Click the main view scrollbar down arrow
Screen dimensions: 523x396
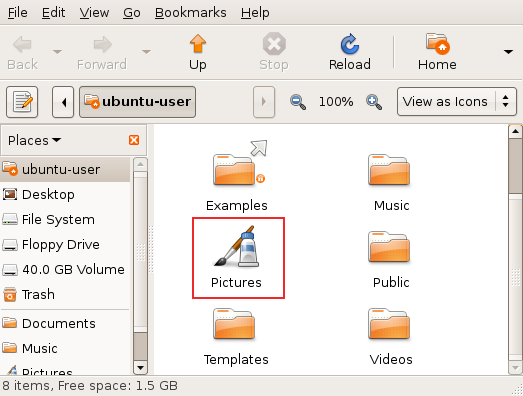(515, 368)
